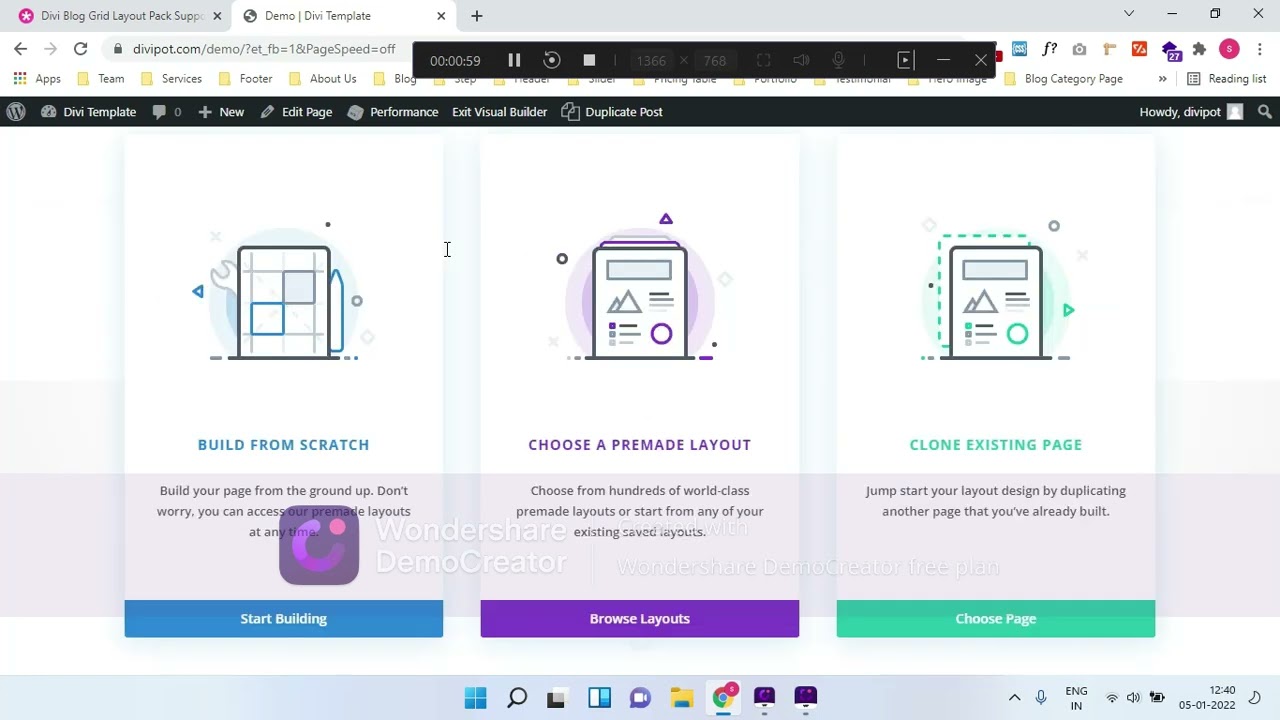Open Windows taskbar search

click(517, 697)
